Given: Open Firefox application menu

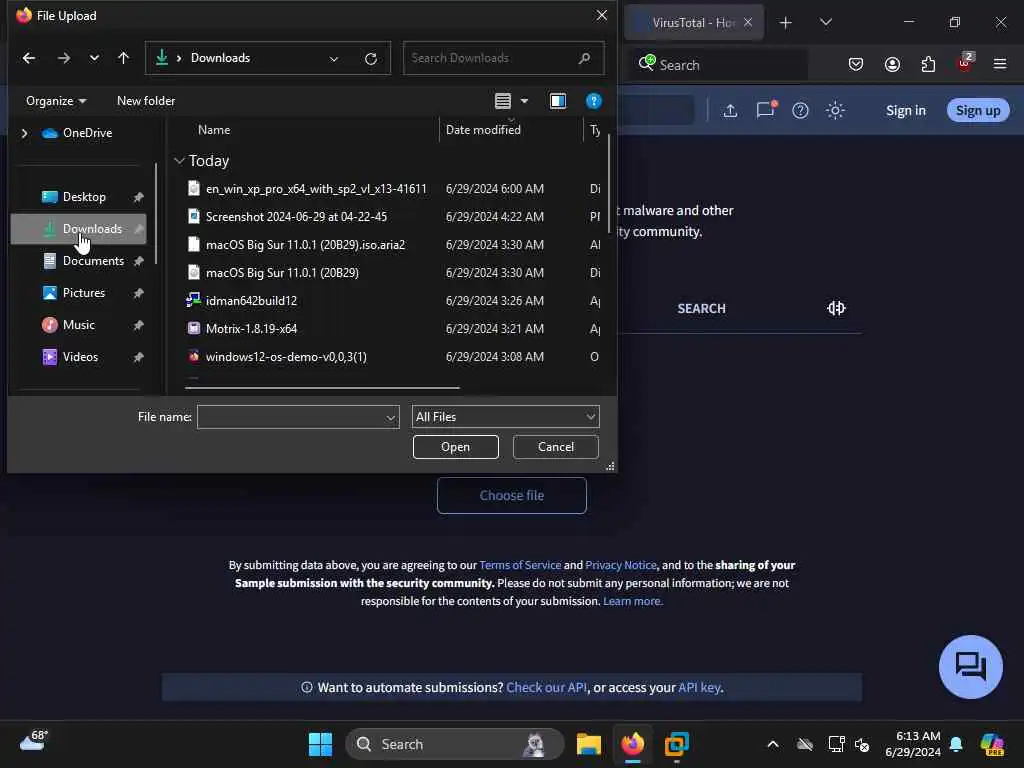Looking at the screenshot, I should coord(1000,65).
